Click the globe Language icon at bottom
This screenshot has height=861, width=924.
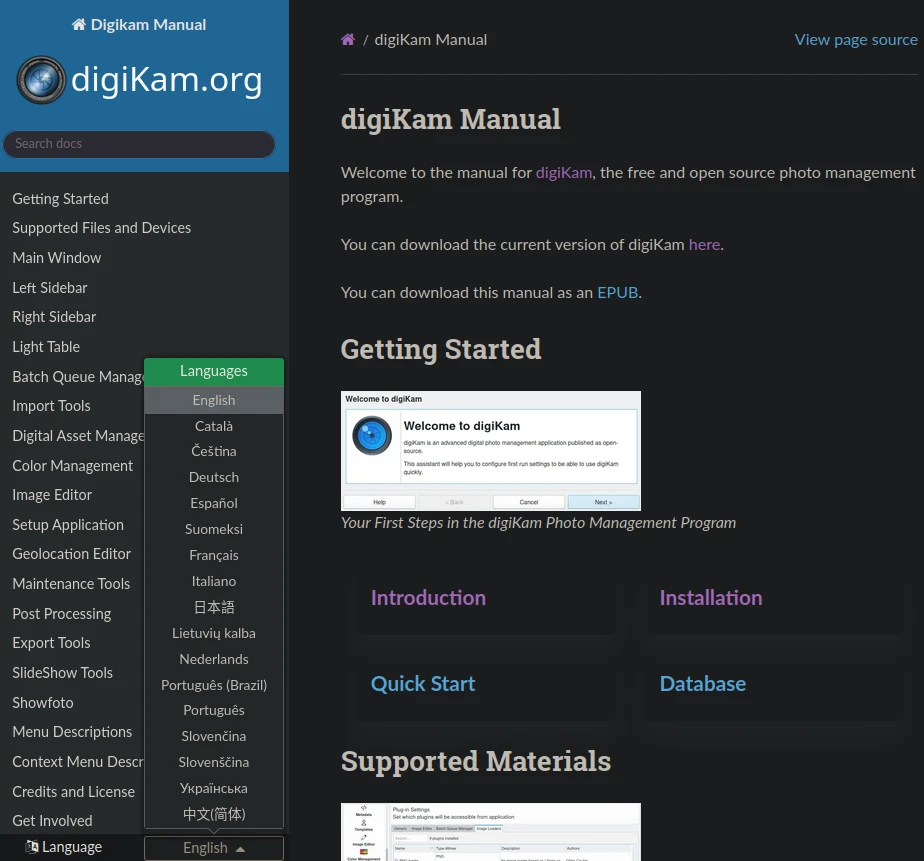pos(34,846)
